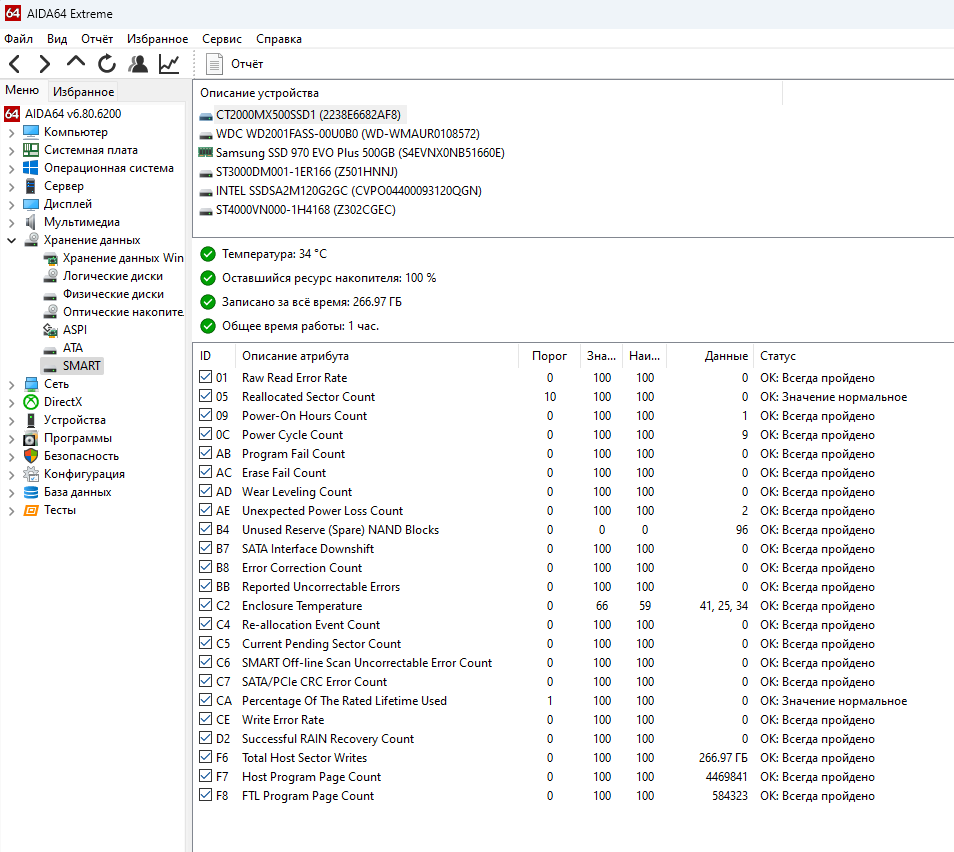The width and height of the screenshot is (954, 852).
Task: Go up one level with the Up arrow
Action: [x=76, y=61]
